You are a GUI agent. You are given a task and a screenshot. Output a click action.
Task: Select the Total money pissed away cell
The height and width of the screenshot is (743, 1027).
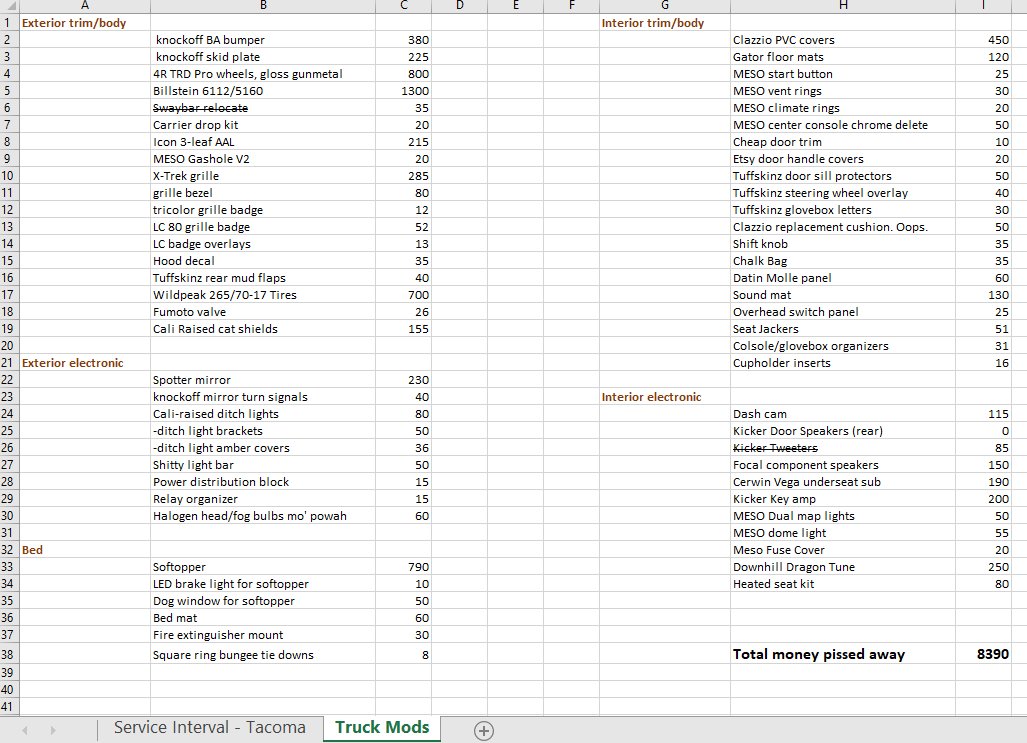(843, 655)
